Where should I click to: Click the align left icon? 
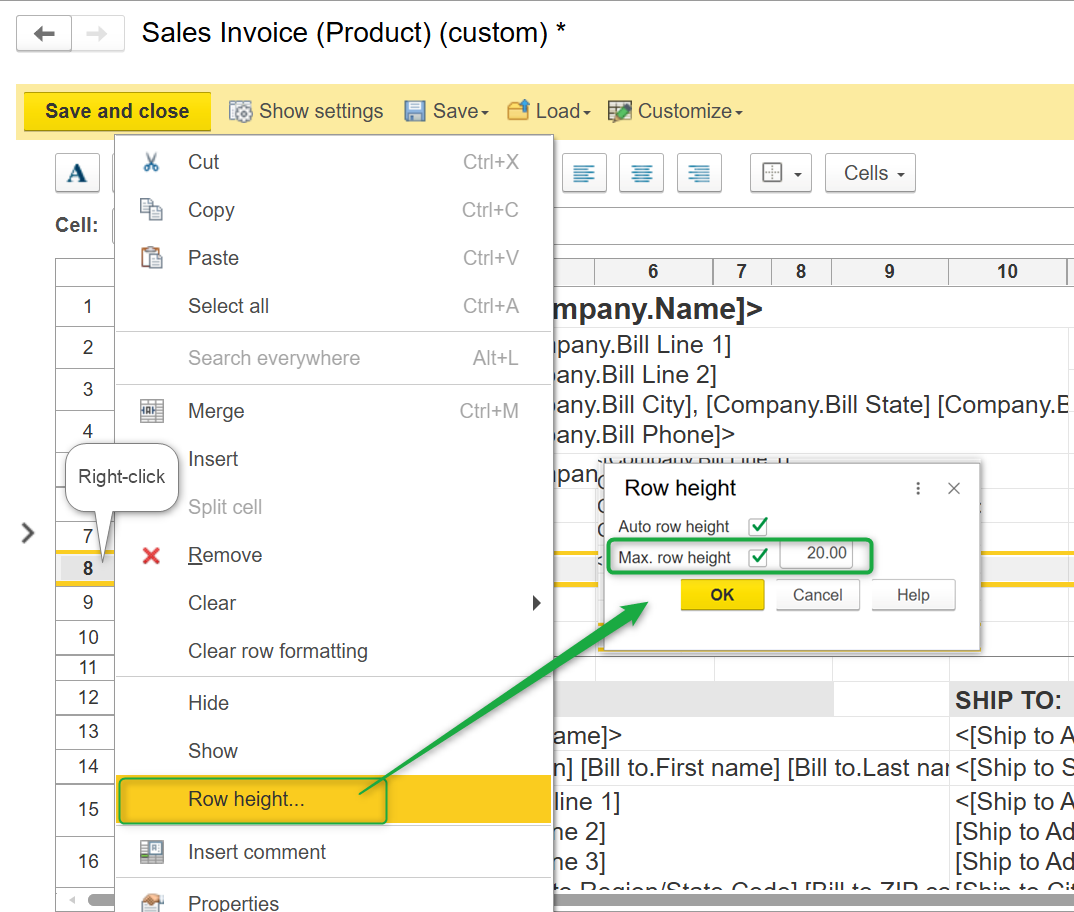pyautogui.click(x=584, y=173)
